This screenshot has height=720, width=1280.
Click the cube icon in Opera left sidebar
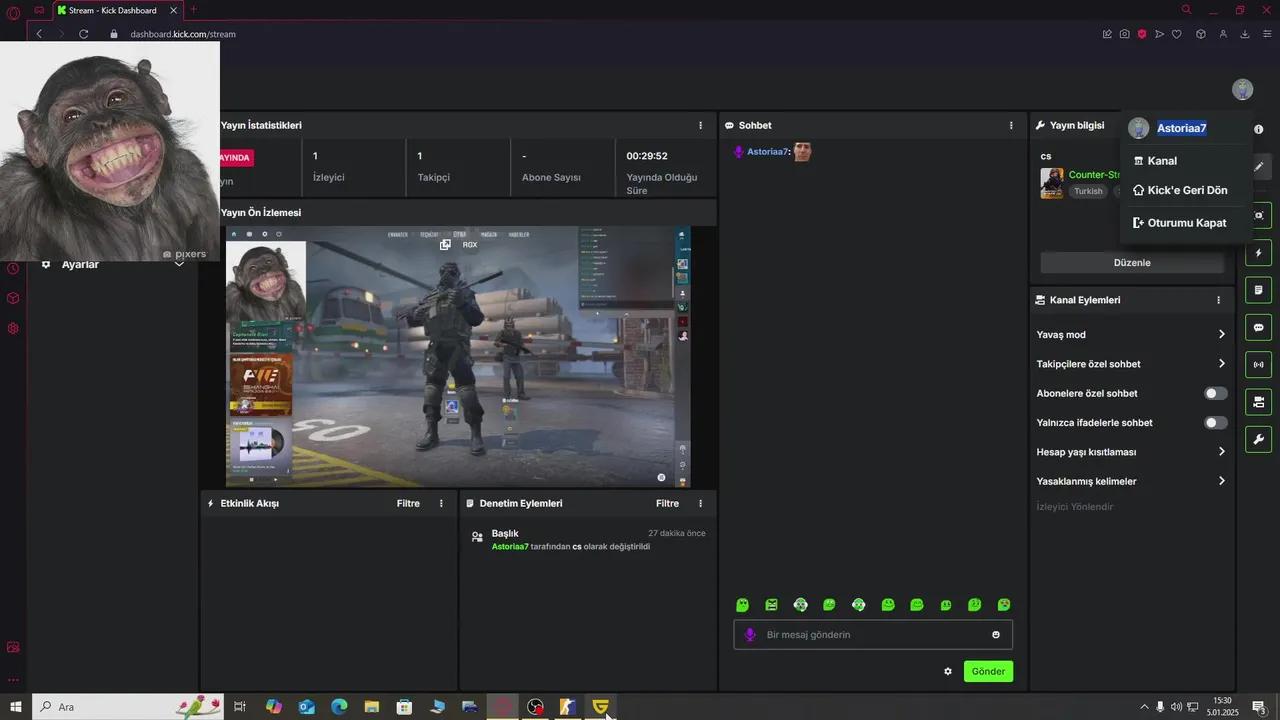point(13,298)
